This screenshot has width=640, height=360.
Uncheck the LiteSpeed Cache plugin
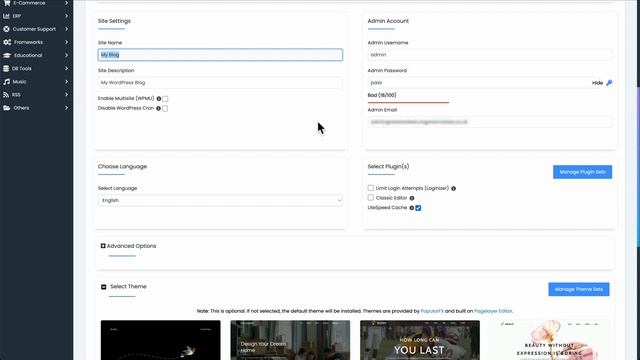click(x=418, y=208)
